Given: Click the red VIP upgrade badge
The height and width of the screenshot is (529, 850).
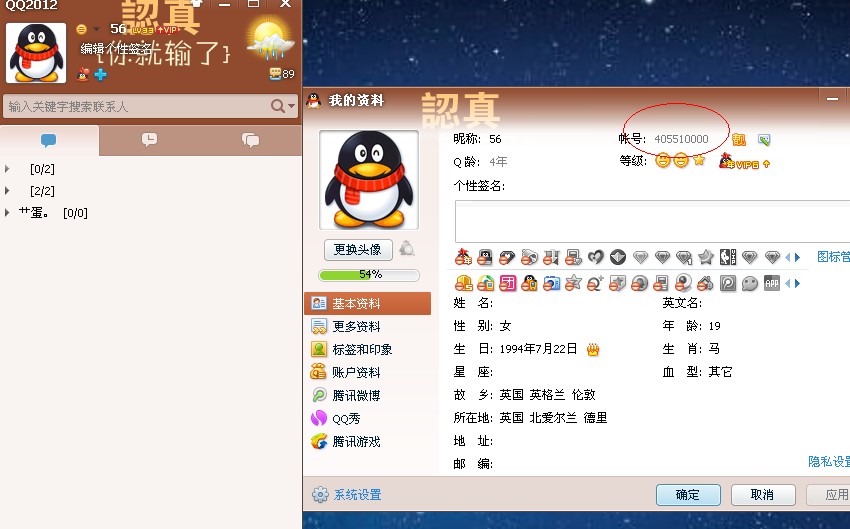Looking at the screenshot, I should click(x=167, y=30).
